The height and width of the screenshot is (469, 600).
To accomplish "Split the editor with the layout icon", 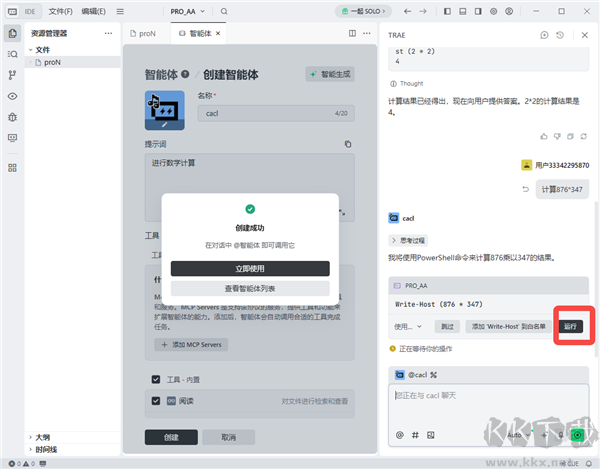I will [x=352, y=33].
